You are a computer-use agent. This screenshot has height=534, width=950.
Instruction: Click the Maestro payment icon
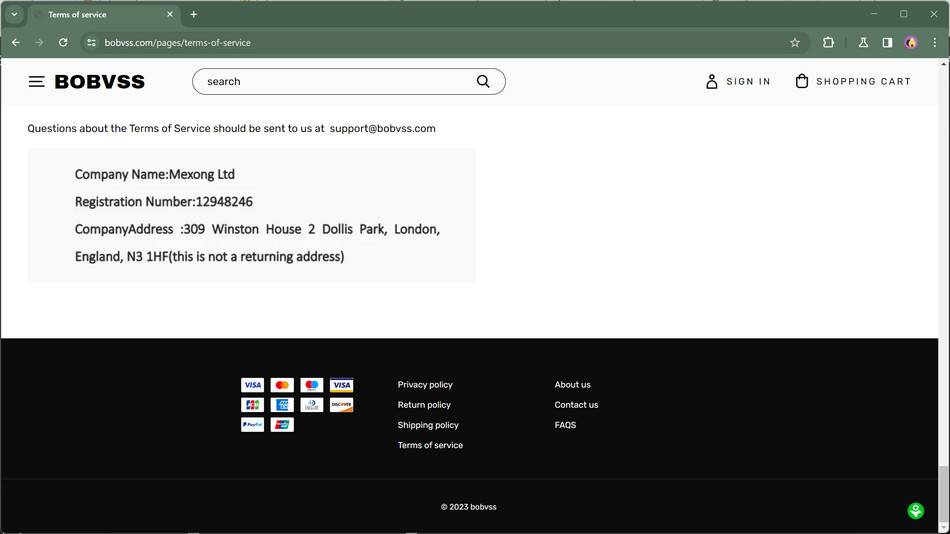311,385
